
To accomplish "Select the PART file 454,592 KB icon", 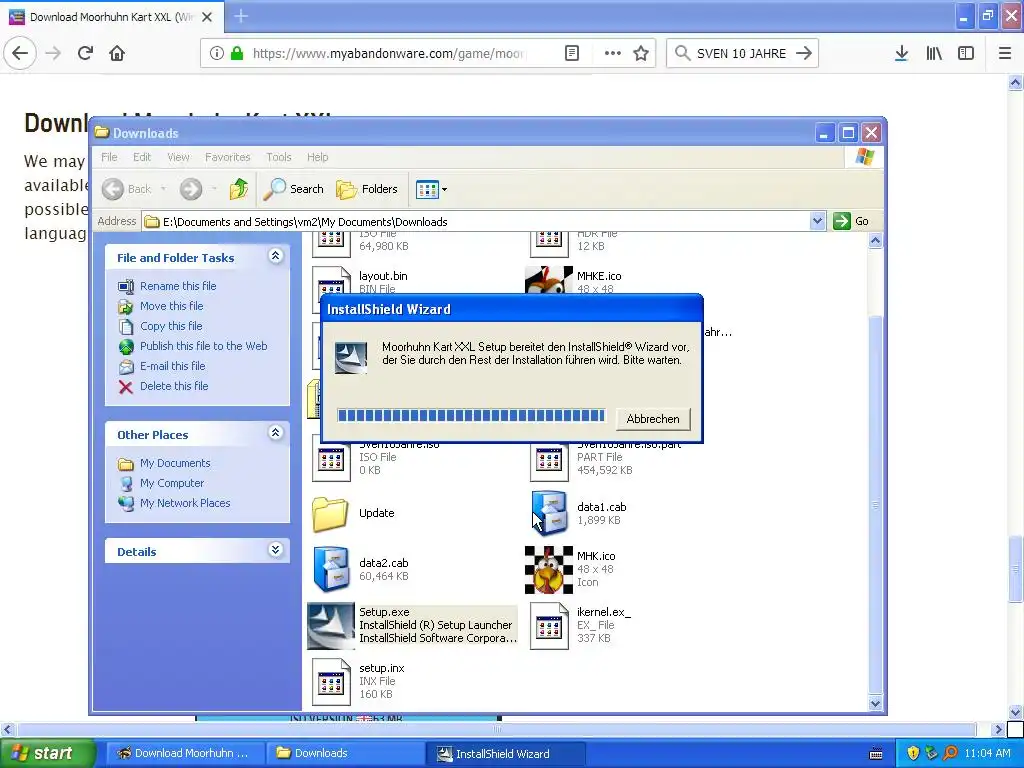I will tap(549, 460).
